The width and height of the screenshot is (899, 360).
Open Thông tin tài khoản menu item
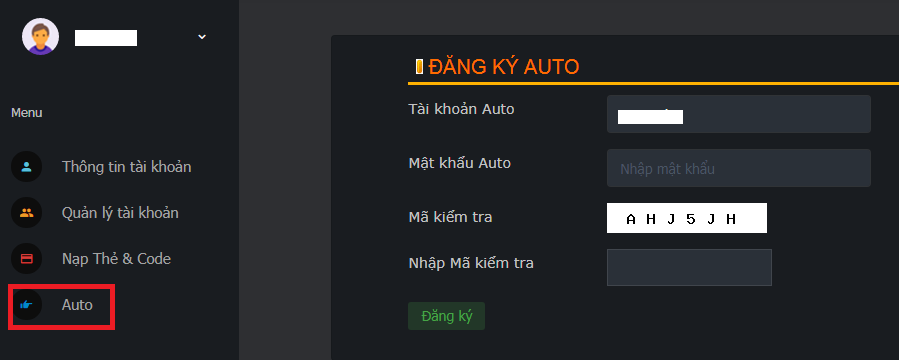click(127, 167)
